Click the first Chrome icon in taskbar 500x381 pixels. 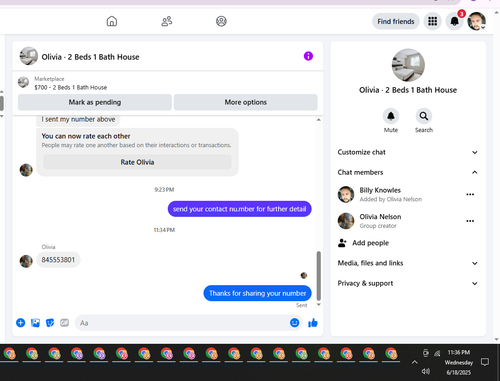tap(10, 354)
